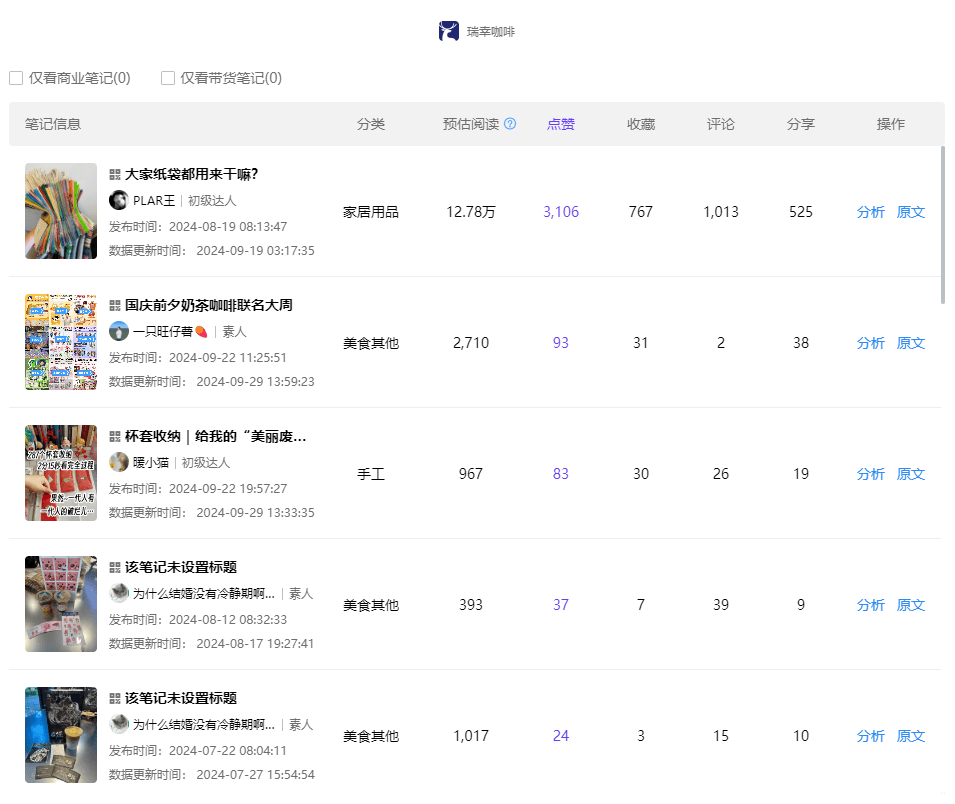Click the comments value 1,013
Screen dimensions: 955x804
[721, 212]
